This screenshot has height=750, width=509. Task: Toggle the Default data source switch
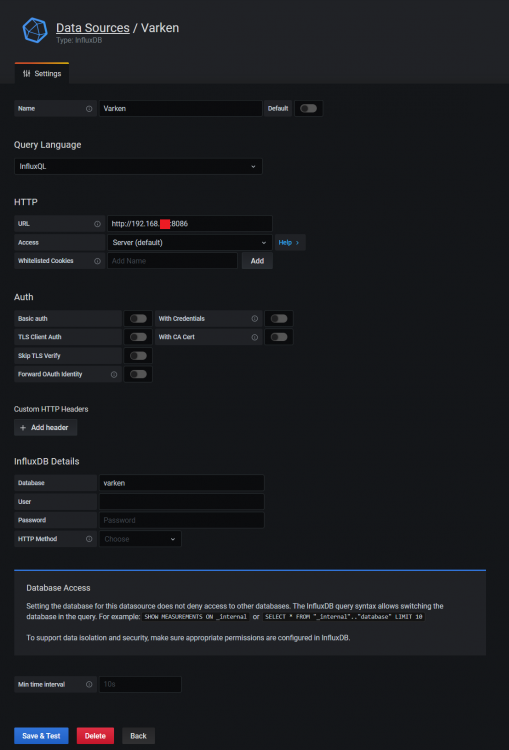(309, 109)
